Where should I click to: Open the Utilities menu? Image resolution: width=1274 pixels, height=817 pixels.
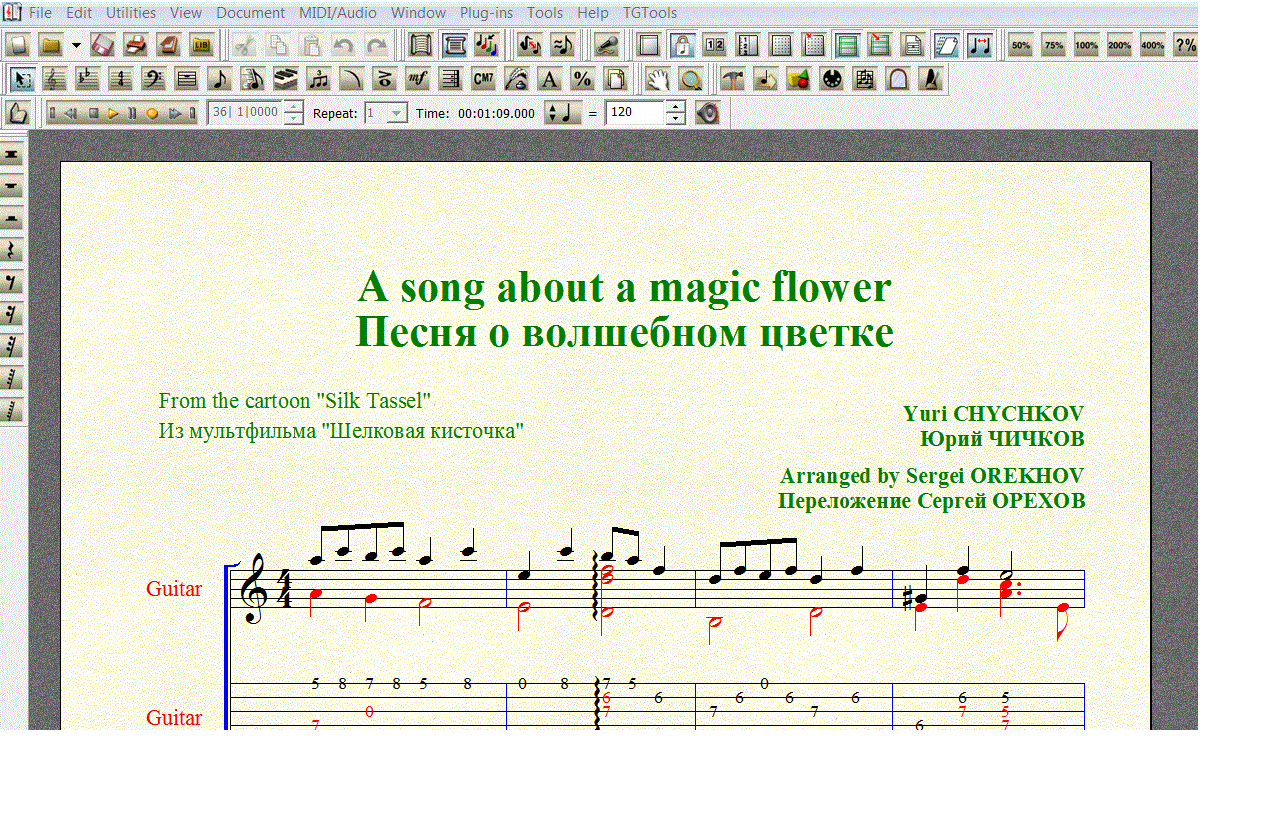[131, 13]
